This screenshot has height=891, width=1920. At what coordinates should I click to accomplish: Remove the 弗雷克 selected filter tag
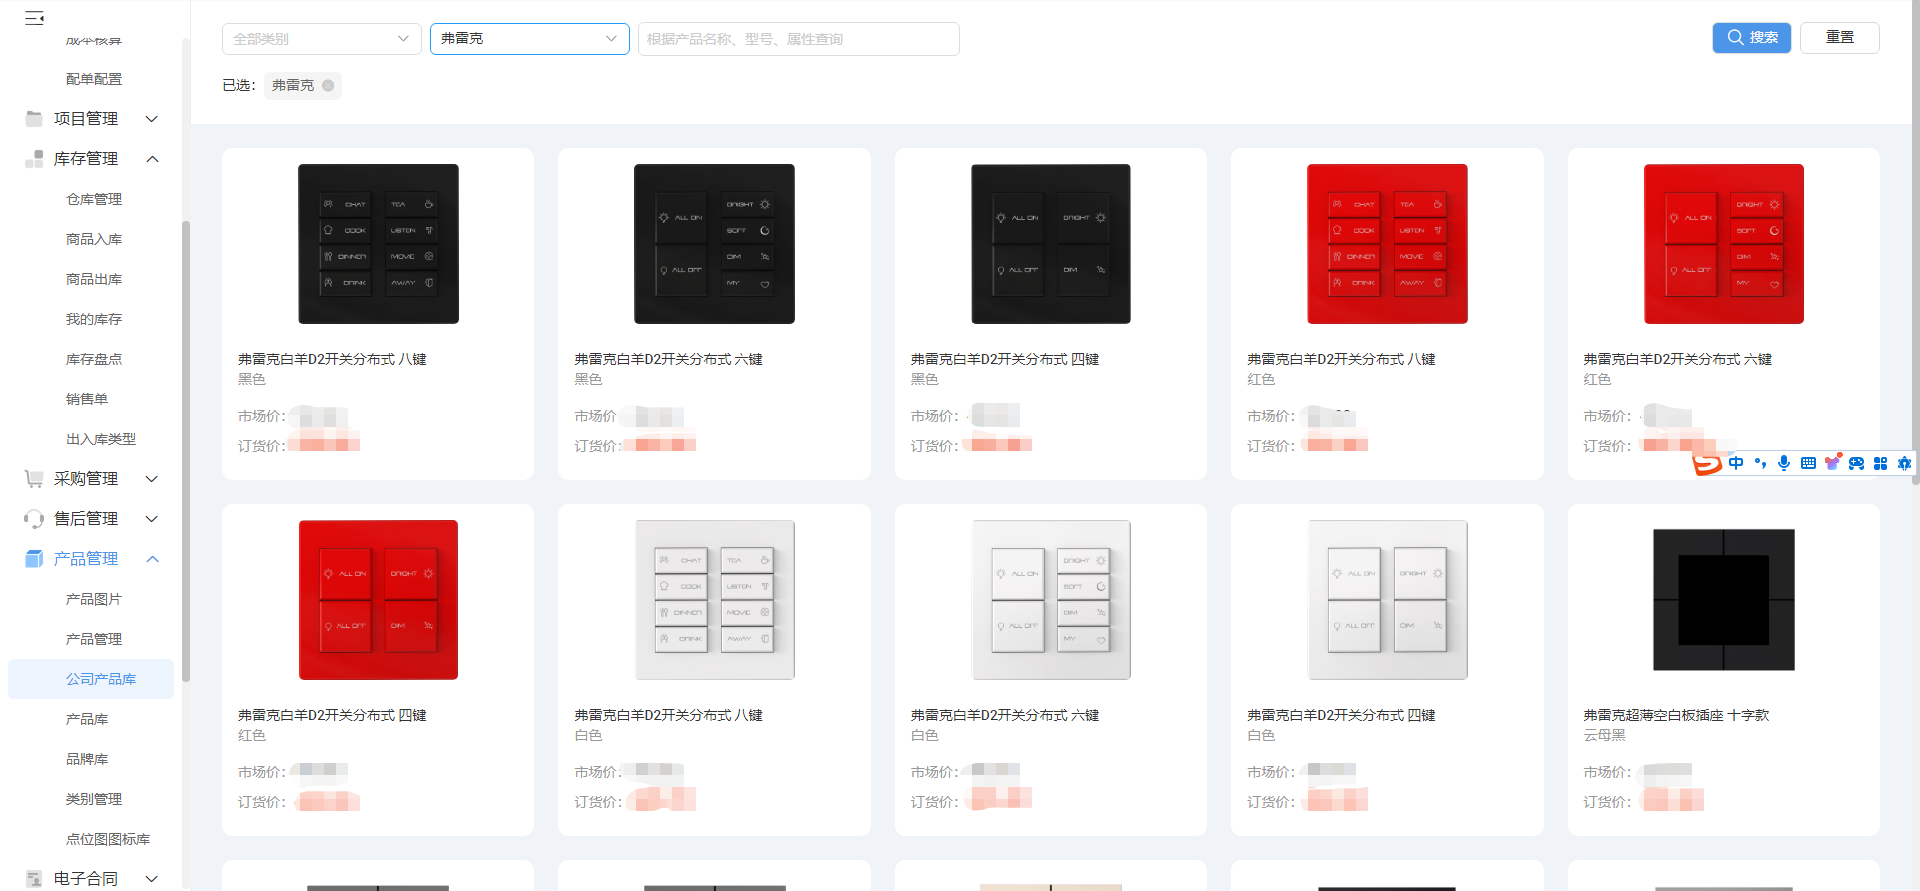point(328,86)
